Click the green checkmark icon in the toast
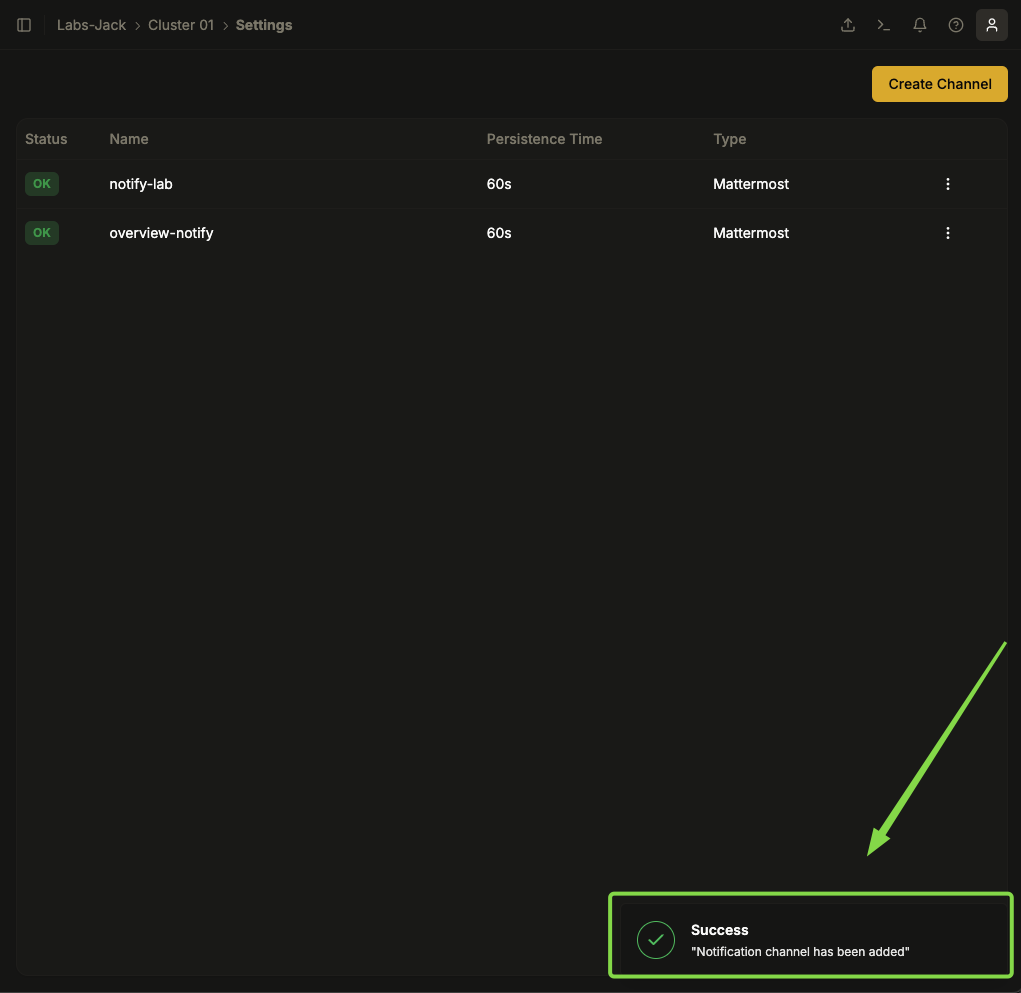Screen dimensions: 1021x993 656,940
